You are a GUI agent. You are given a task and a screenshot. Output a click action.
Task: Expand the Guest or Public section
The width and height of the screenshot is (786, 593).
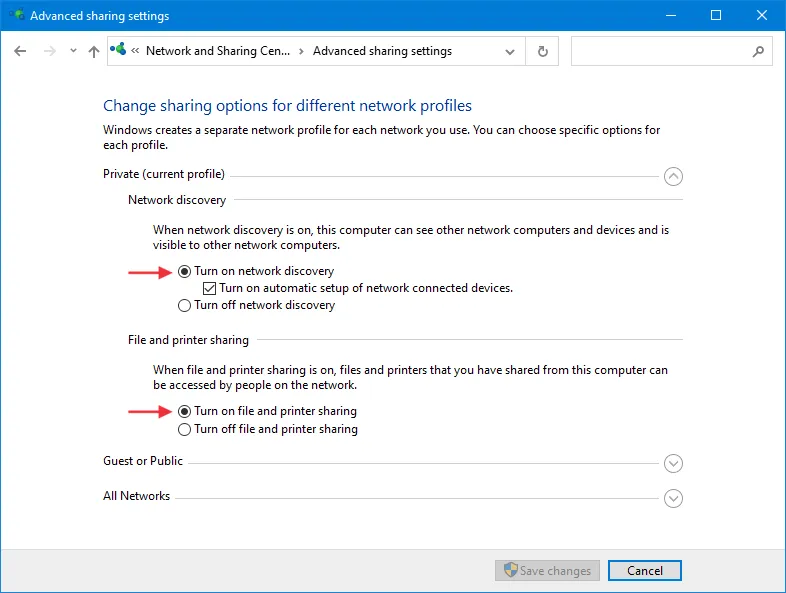pos(673,463)
